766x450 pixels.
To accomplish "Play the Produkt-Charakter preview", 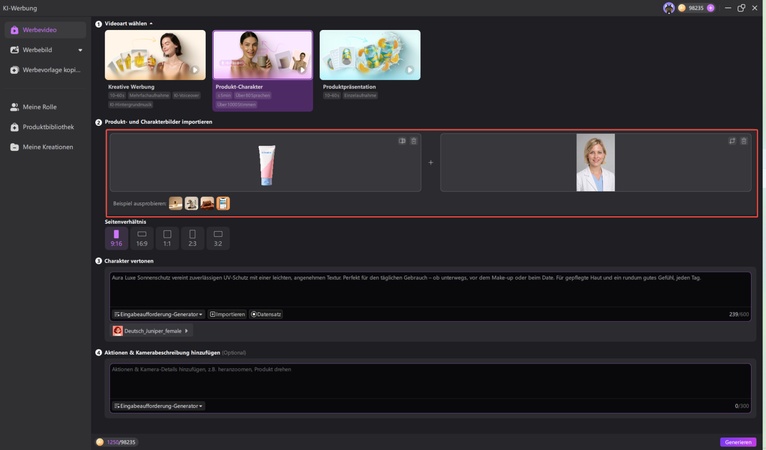I will click(302, 70).
